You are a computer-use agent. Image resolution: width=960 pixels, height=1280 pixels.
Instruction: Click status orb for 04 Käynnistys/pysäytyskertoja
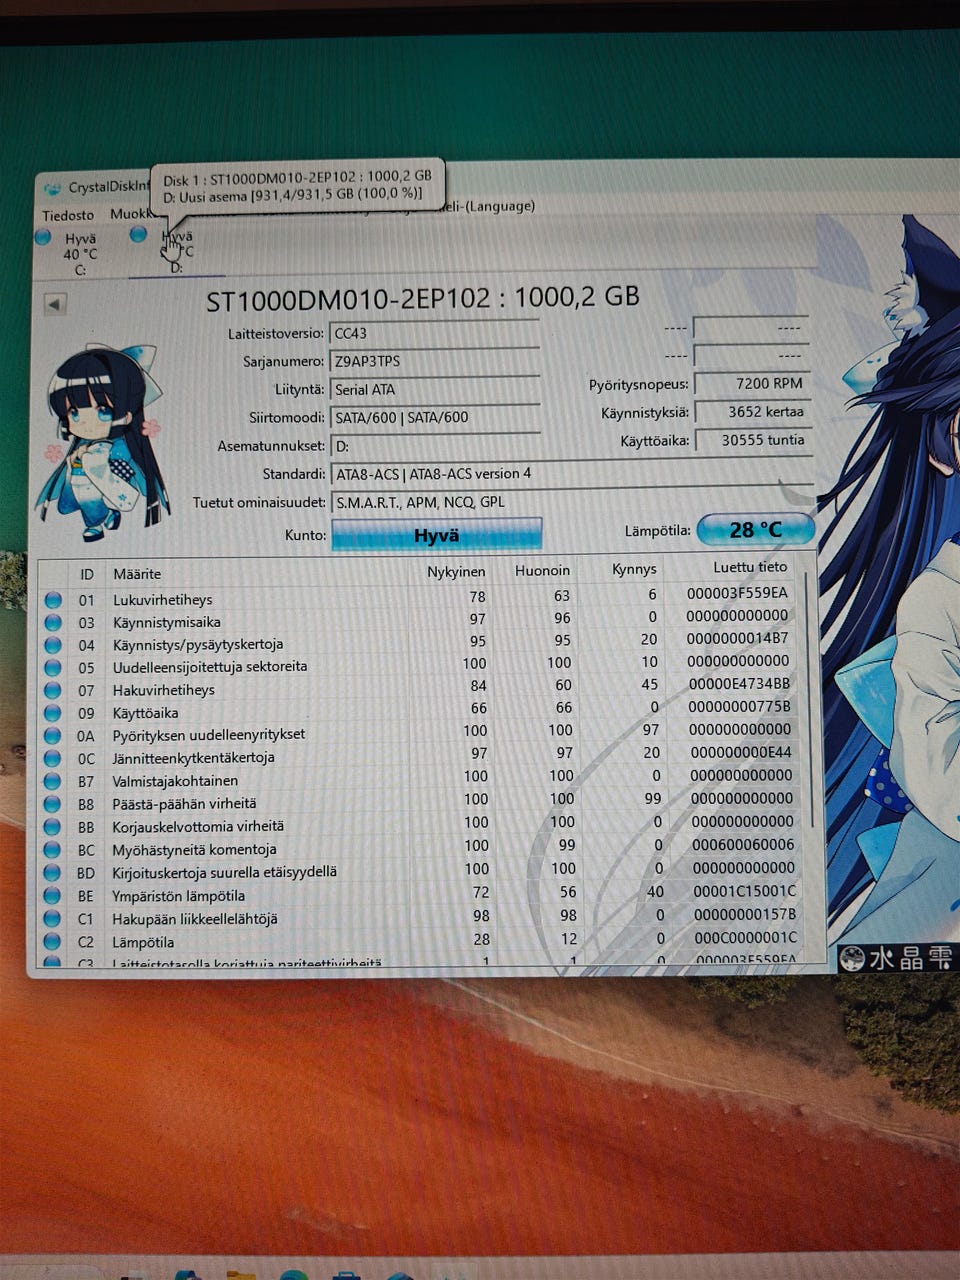click(x=54, y=646)
